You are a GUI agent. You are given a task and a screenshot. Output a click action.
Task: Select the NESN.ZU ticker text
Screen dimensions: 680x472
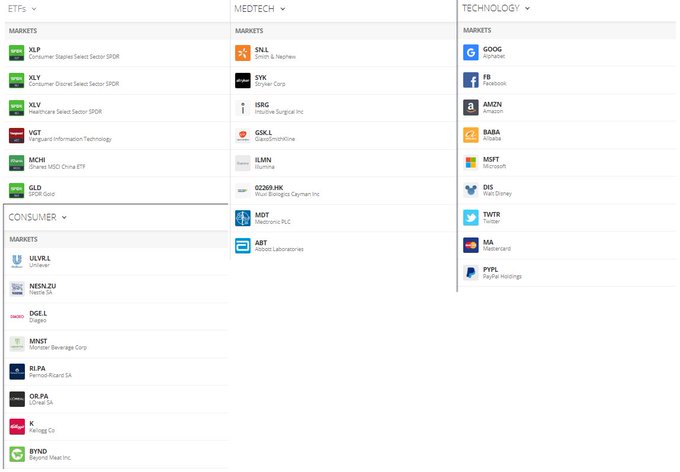coord(42,286)
